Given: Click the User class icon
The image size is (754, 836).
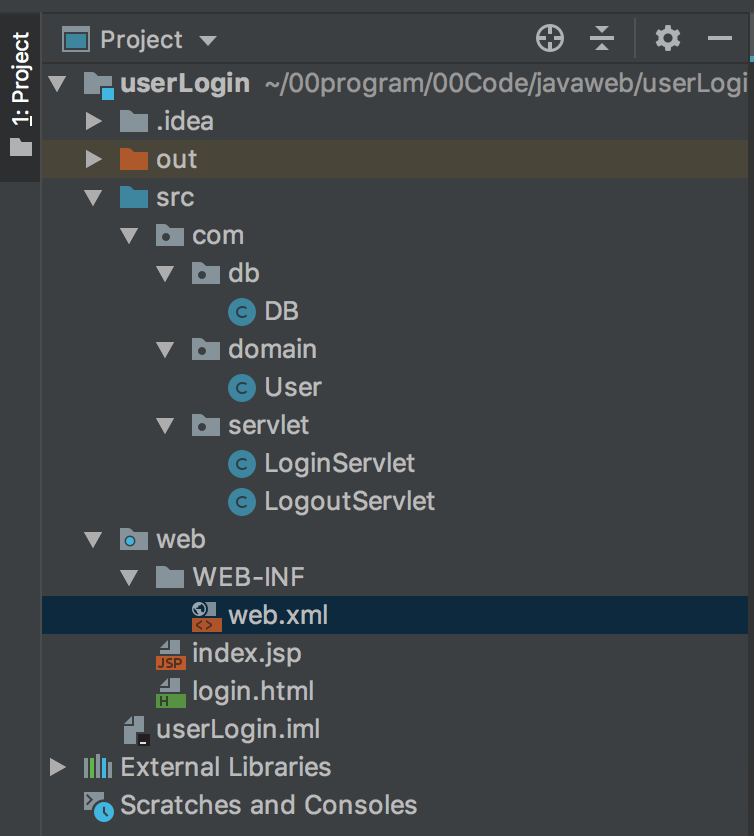Looking at the screenshot, I should (242, 388).
